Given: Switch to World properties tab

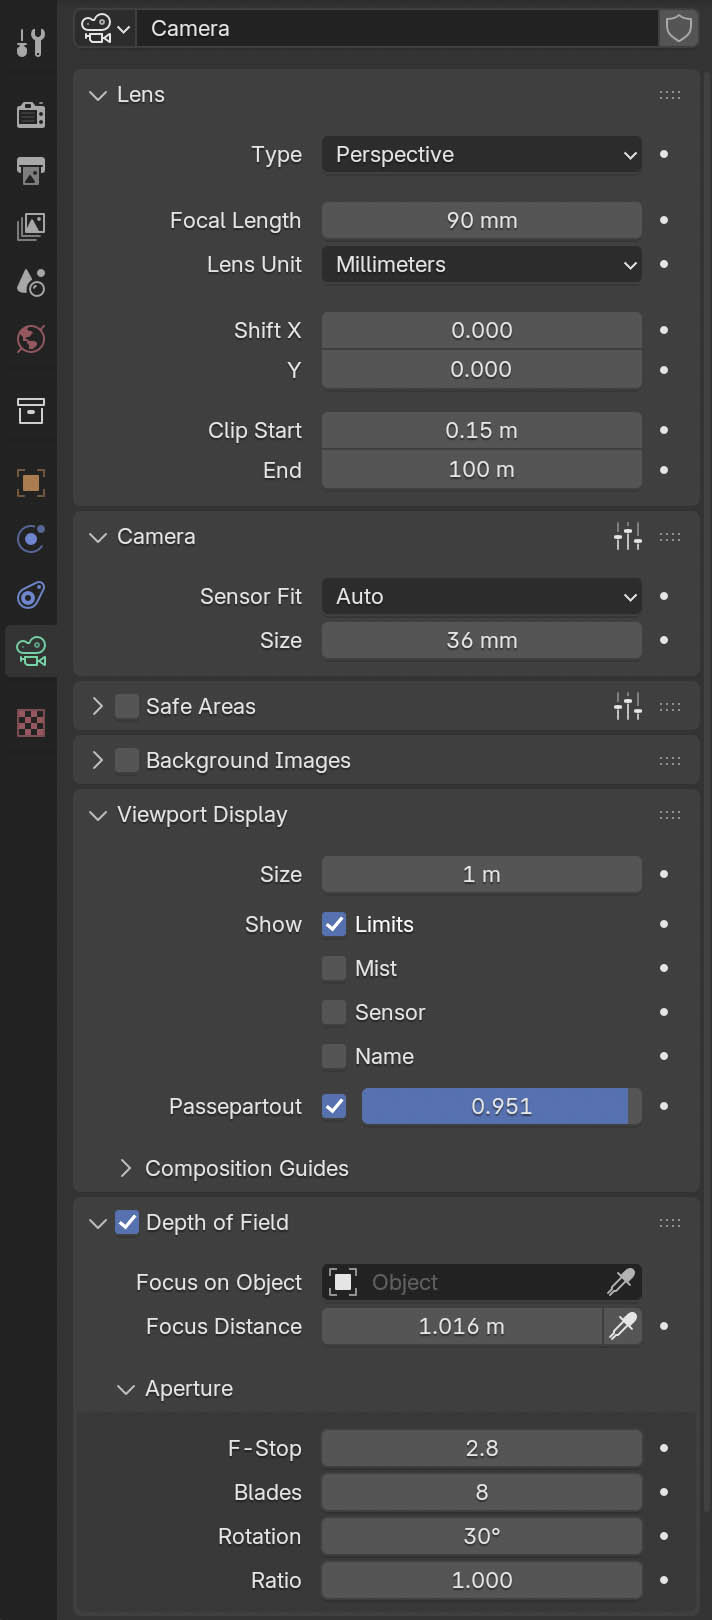Looking at the screenshot, I should 31,339.
